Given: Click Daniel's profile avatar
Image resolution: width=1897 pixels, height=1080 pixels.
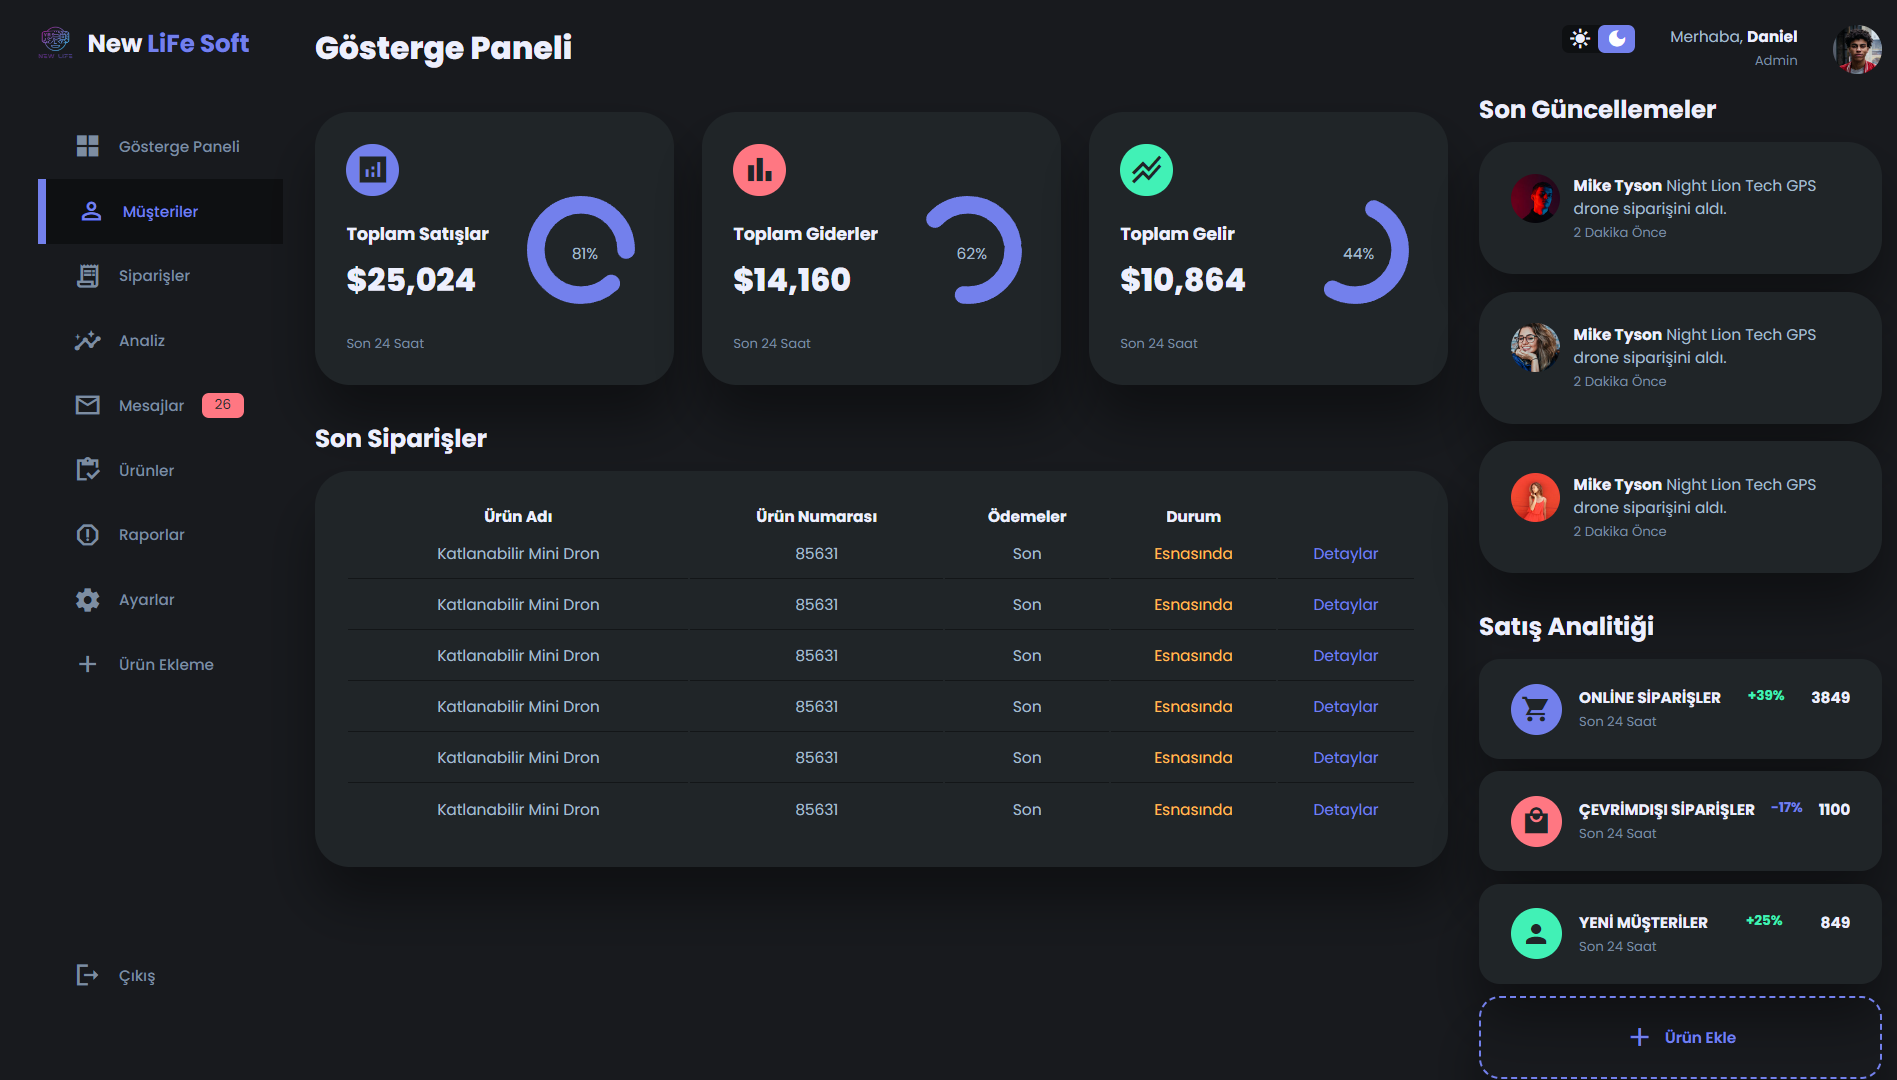Looking at the screenshot, I should (x=1857, y=49).
